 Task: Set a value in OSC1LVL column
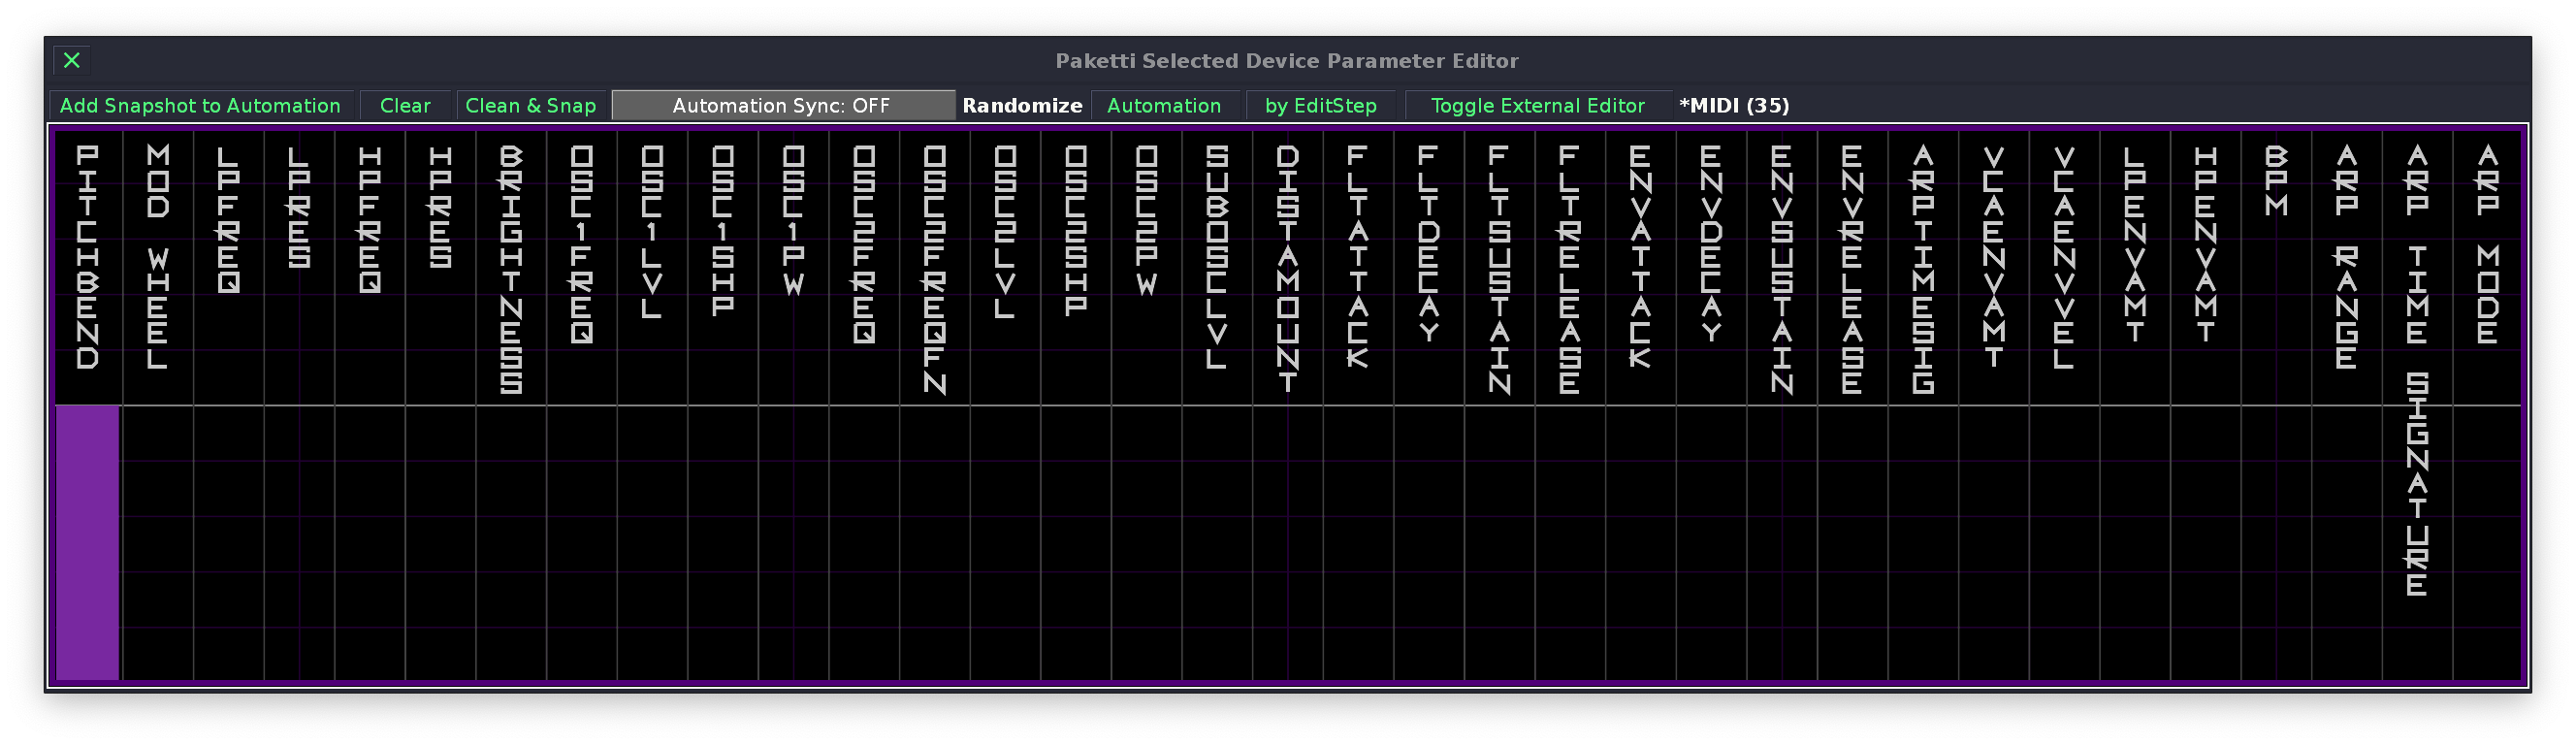(x=652, y=543)
